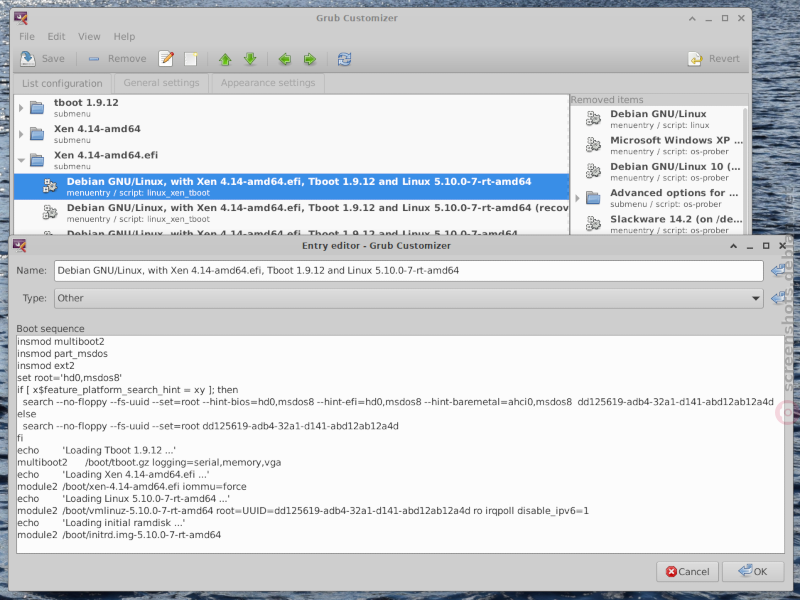Click Grub Customizer app icon in main title bar
This screenshot has height=600, width=800.
click(x=21, y=18)
